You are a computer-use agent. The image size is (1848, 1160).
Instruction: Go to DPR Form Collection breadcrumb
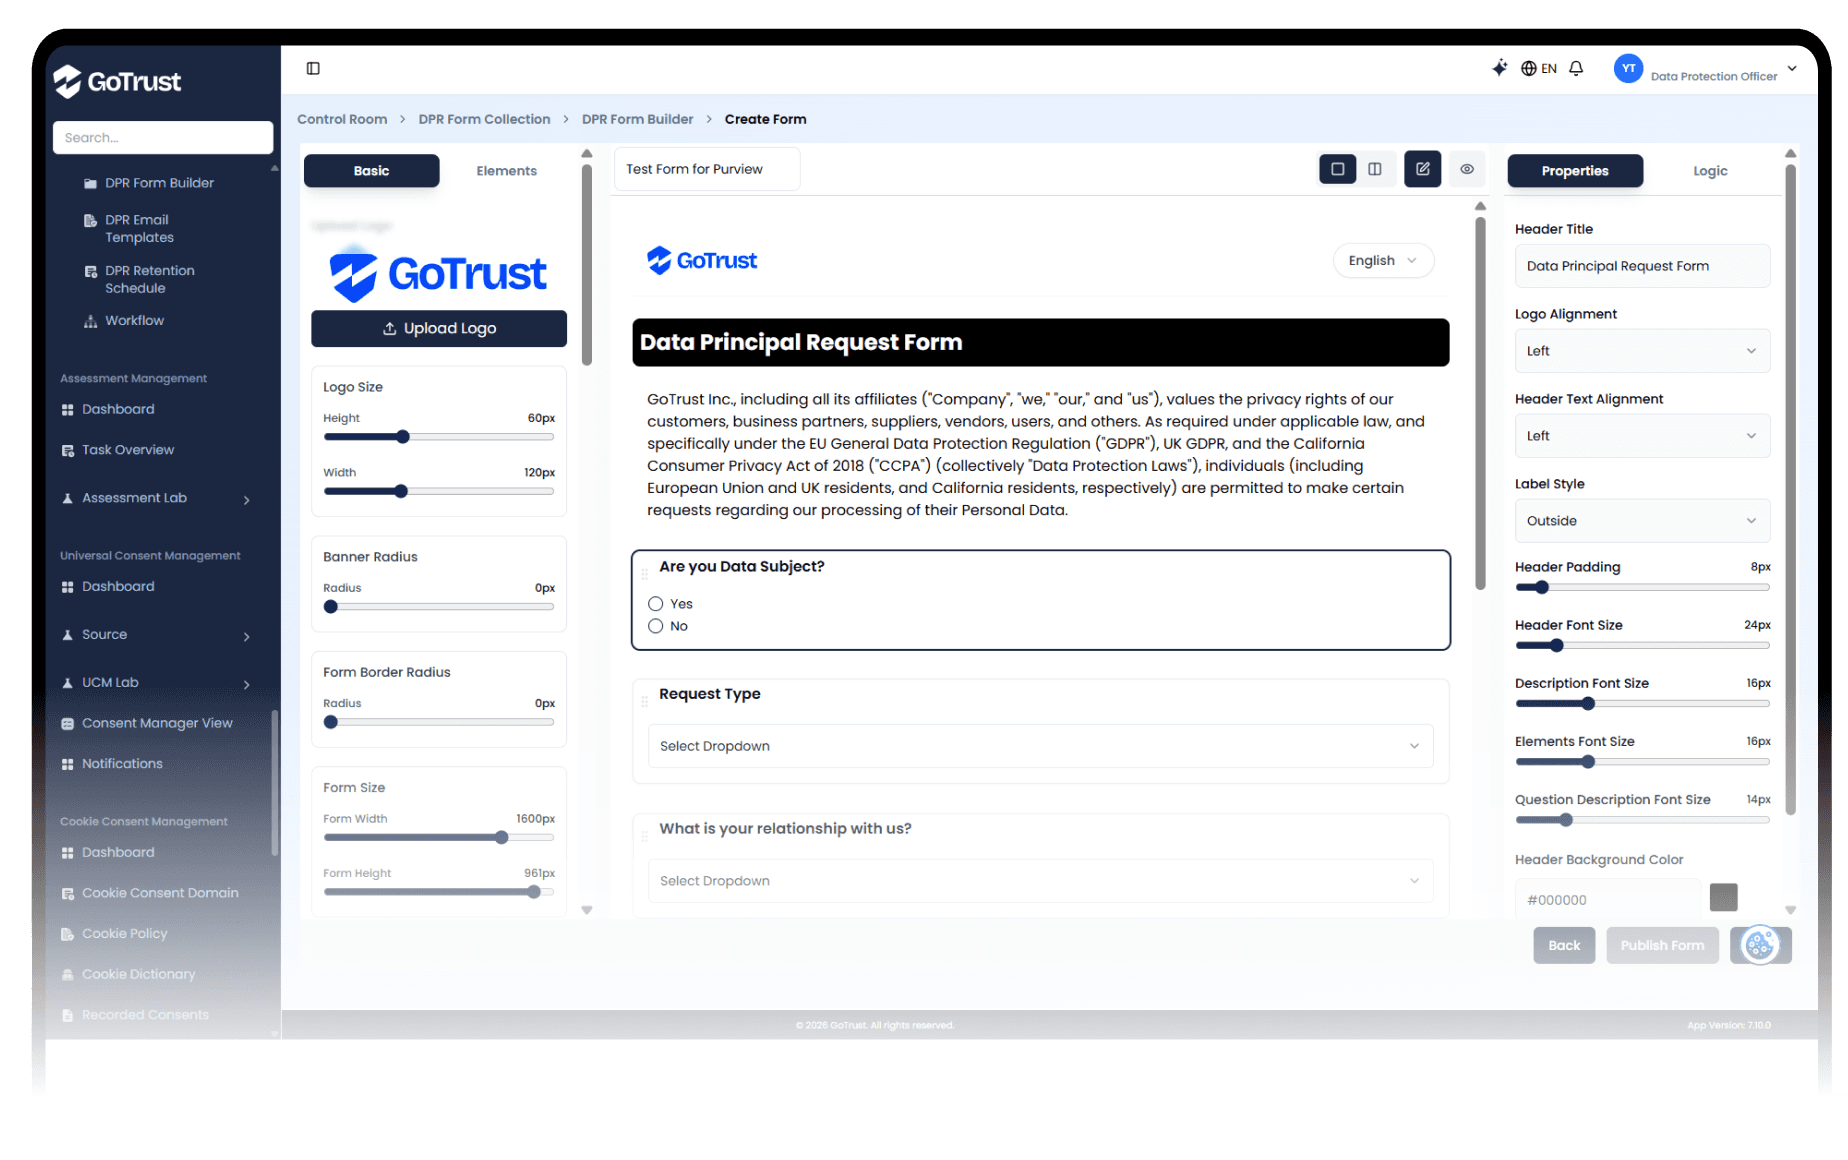[x=484, y=119]
